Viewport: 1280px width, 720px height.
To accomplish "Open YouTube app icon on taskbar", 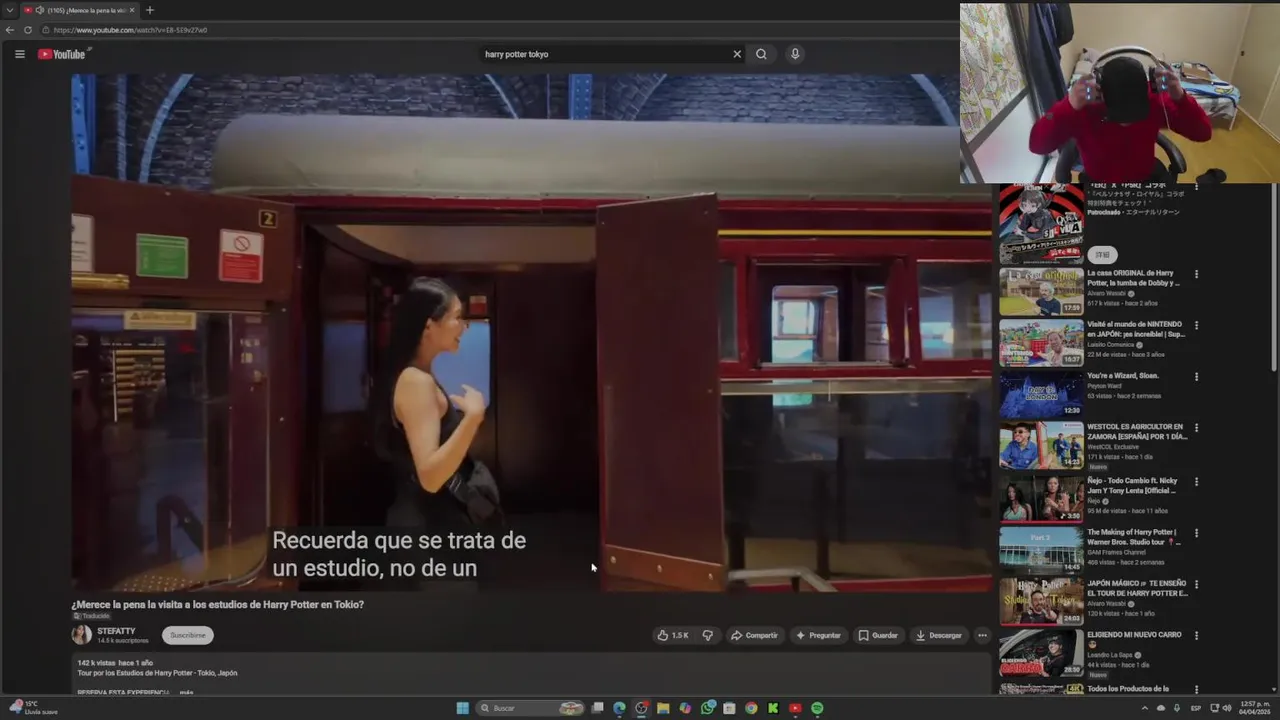I will [x=795, y=708].
